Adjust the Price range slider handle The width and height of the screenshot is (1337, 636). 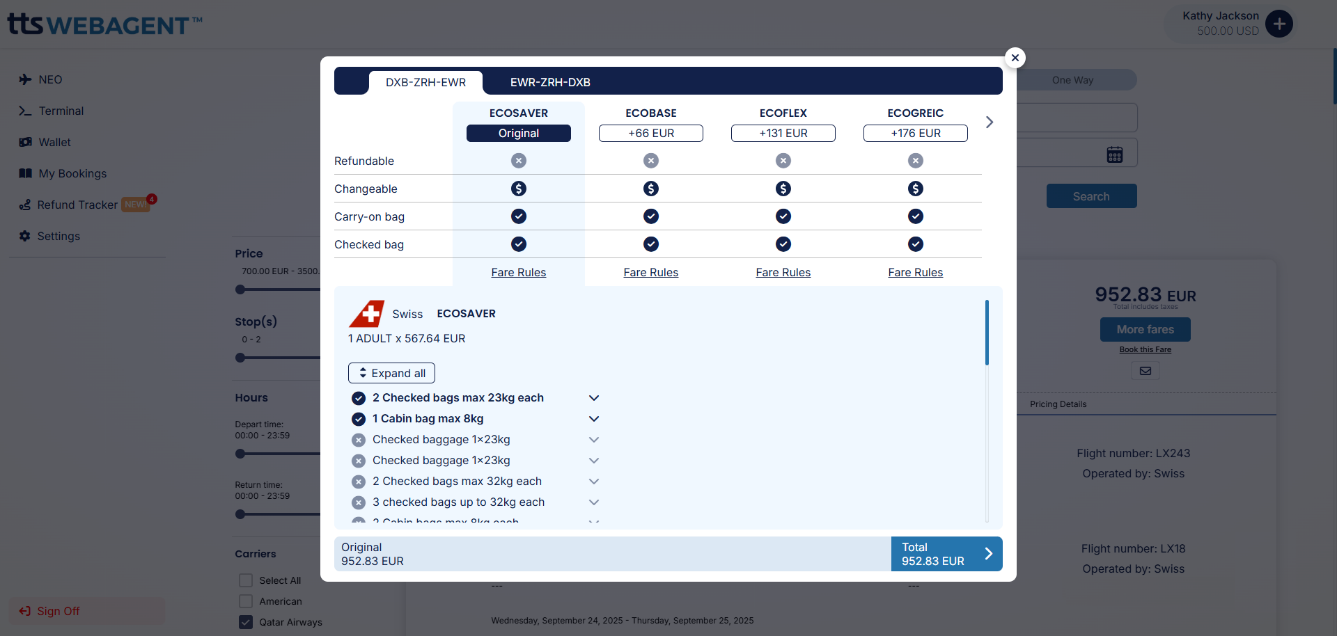pyautogui.click(x=240, y=290)
